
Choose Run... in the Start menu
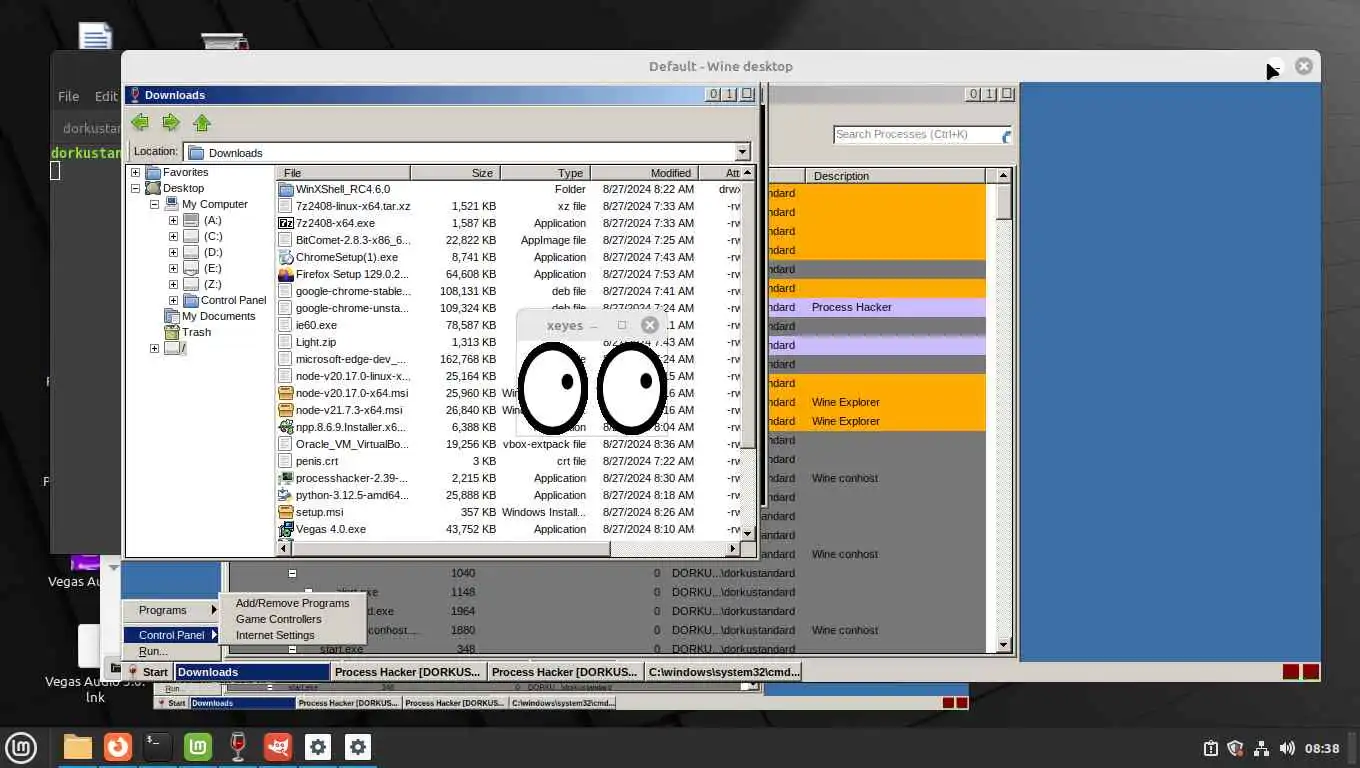click(x=153, y=651)
